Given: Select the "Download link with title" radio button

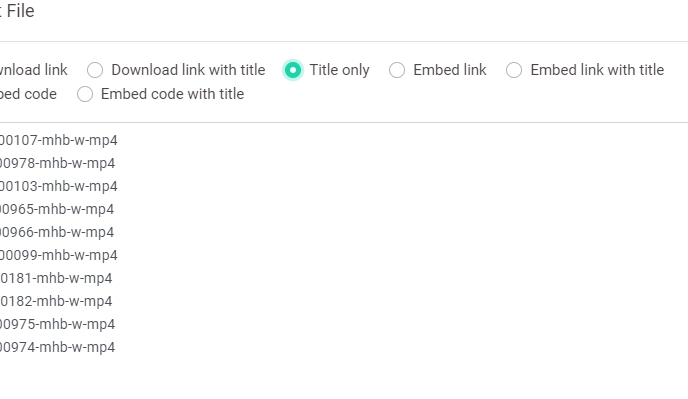Looking at the screenshot, I should (95, 70).
